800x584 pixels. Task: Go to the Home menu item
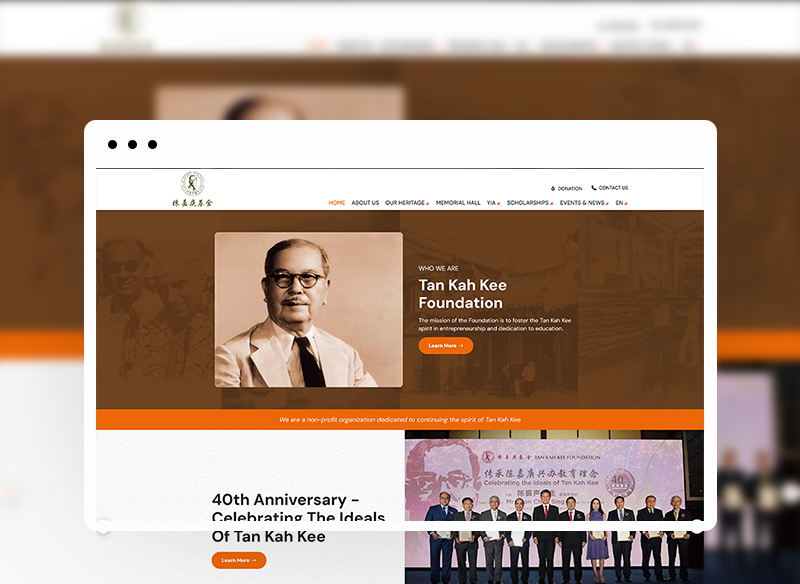[x=337, y=203]
